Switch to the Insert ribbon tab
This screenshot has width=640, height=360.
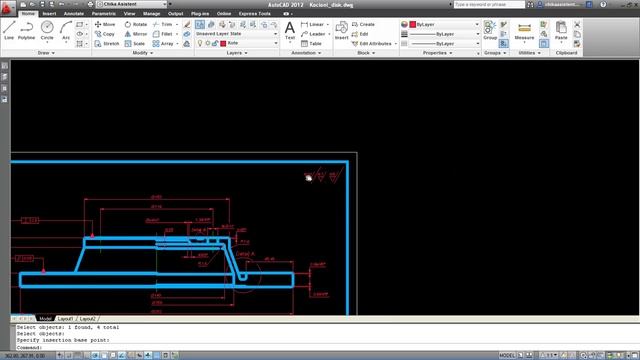tap(49, 13)
